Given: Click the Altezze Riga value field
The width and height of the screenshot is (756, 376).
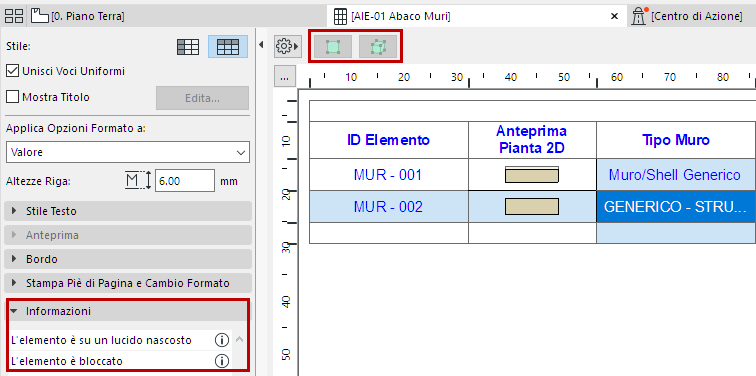Looking at the screenshot, I should pyautogui.click(x=185, y=181).
